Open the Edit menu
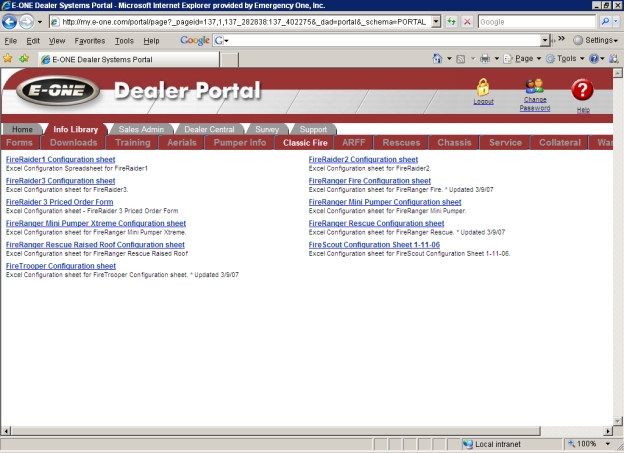 tap(33, 41)
